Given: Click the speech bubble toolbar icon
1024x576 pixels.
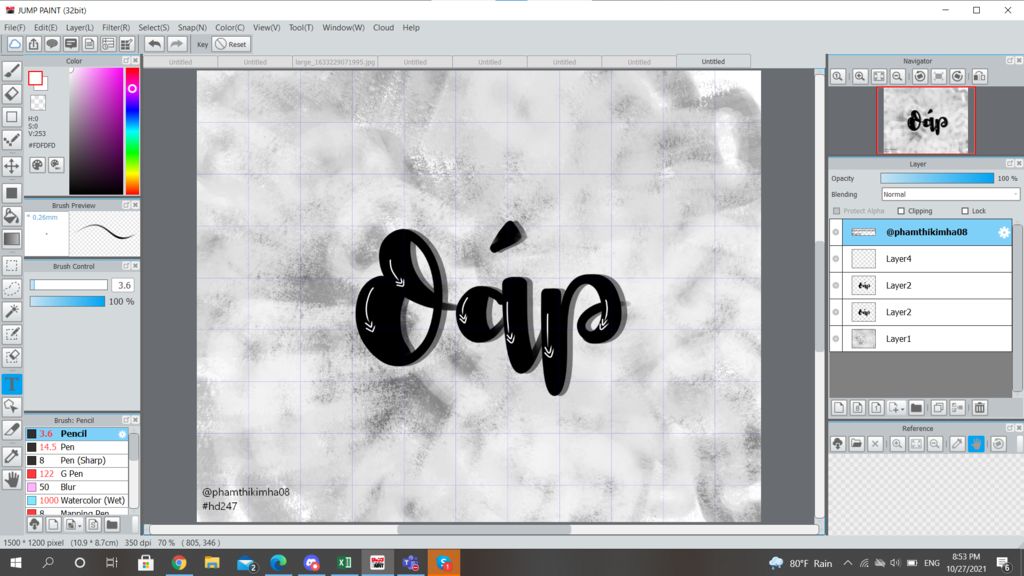Looking at the screenshot, I should [52, 44].
